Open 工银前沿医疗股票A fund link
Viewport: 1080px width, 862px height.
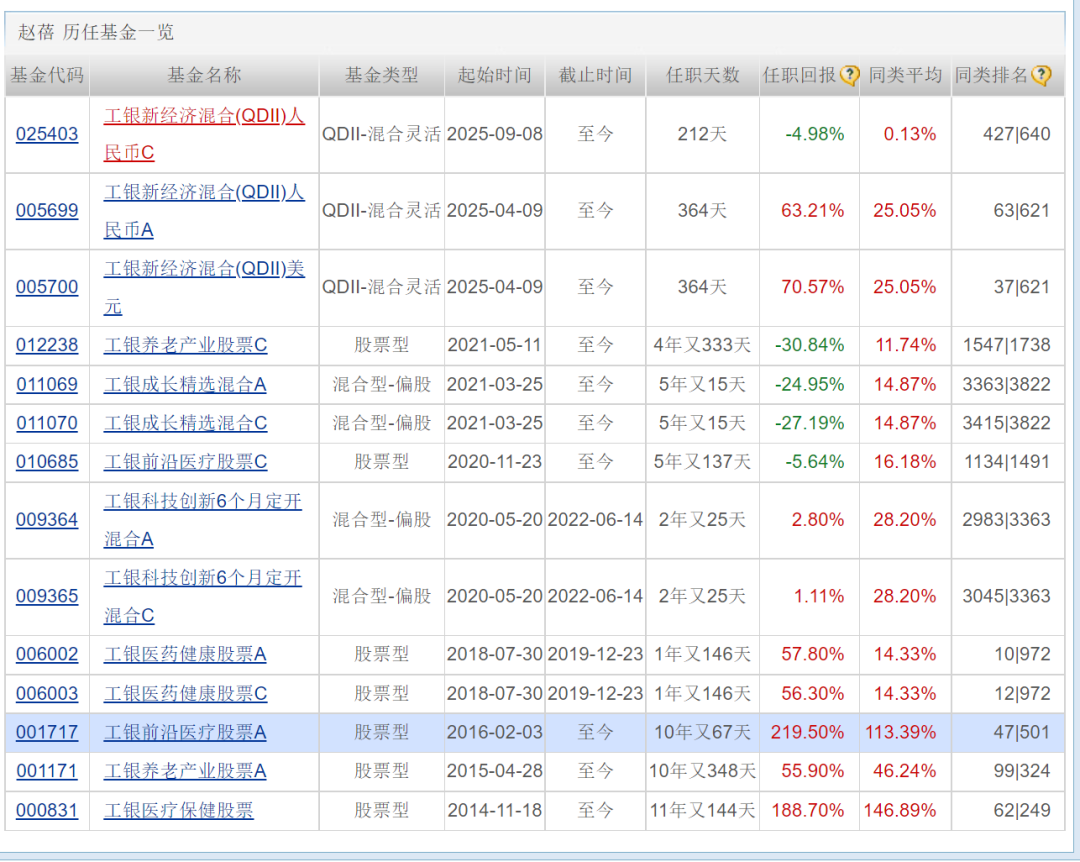[185, 732]
